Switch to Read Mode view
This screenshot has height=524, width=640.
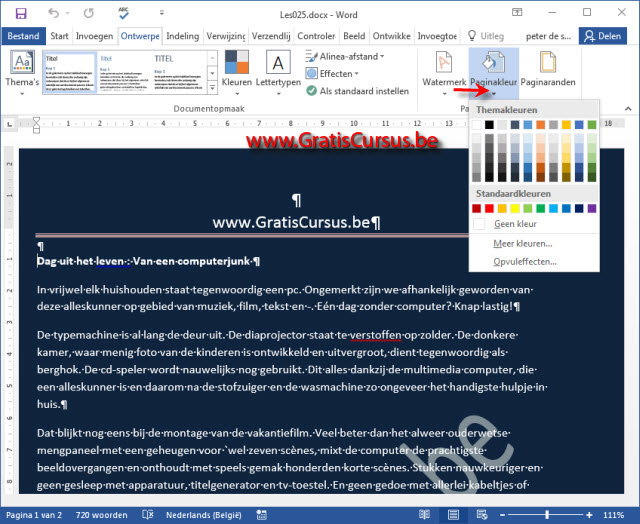[x=424, y=515]
